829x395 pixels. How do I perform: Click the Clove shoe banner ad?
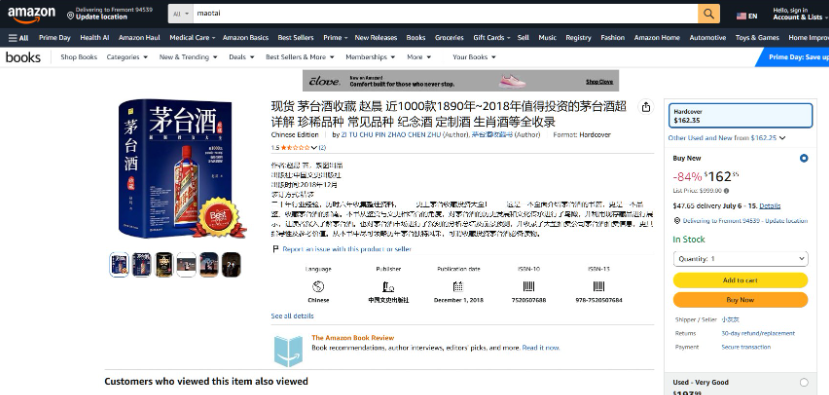460,81
